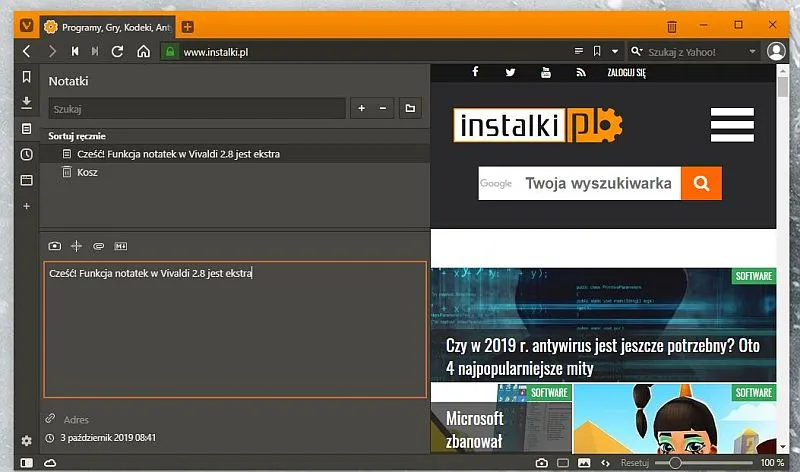Open the History panel clock icon

(27, 155)
